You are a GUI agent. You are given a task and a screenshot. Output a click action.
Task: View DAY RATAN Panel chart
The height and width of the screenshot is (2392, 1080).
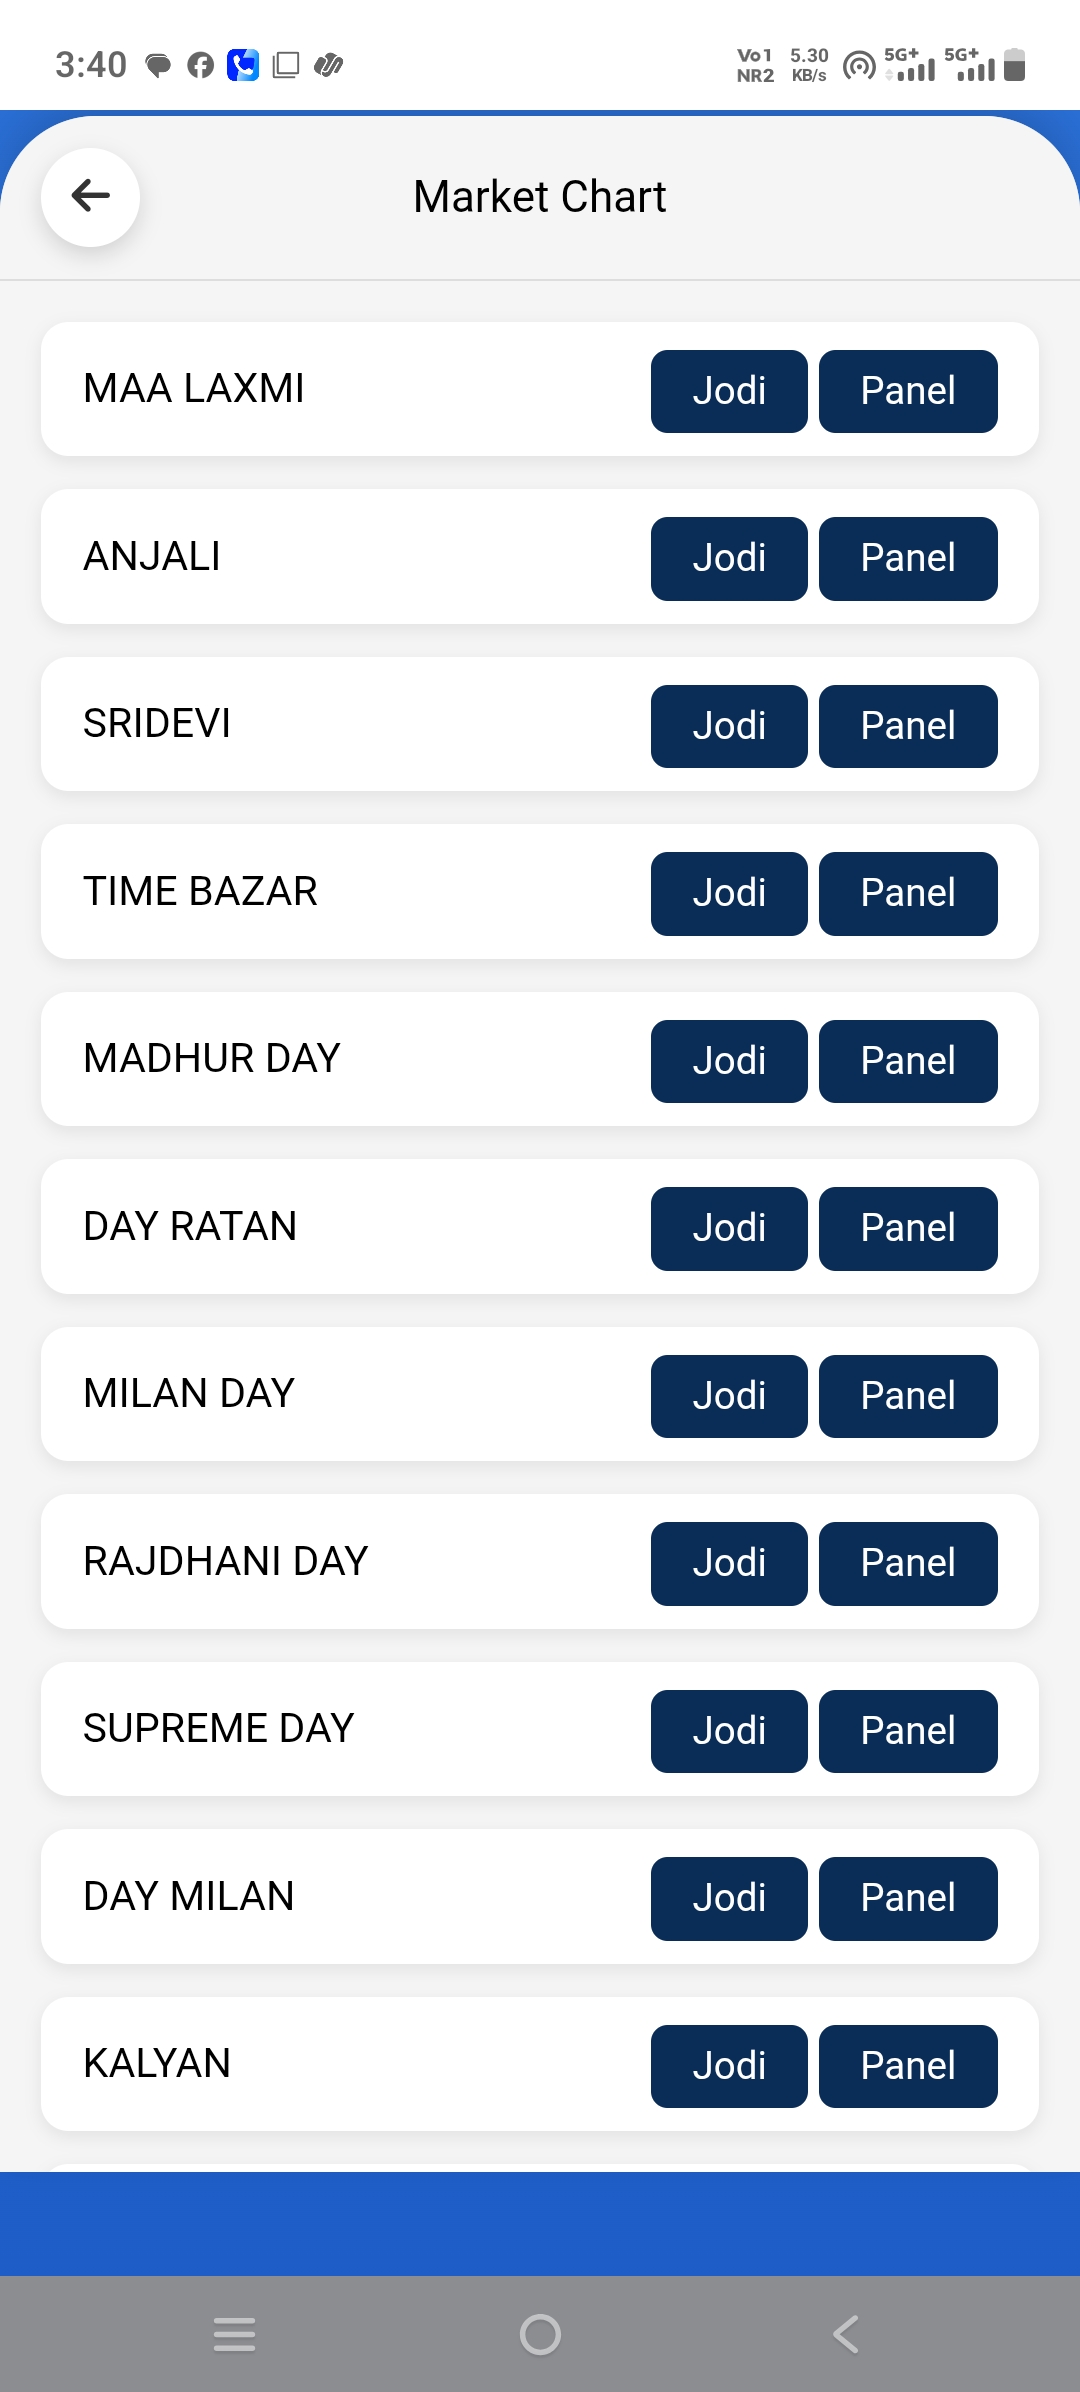coord(908,1228)
